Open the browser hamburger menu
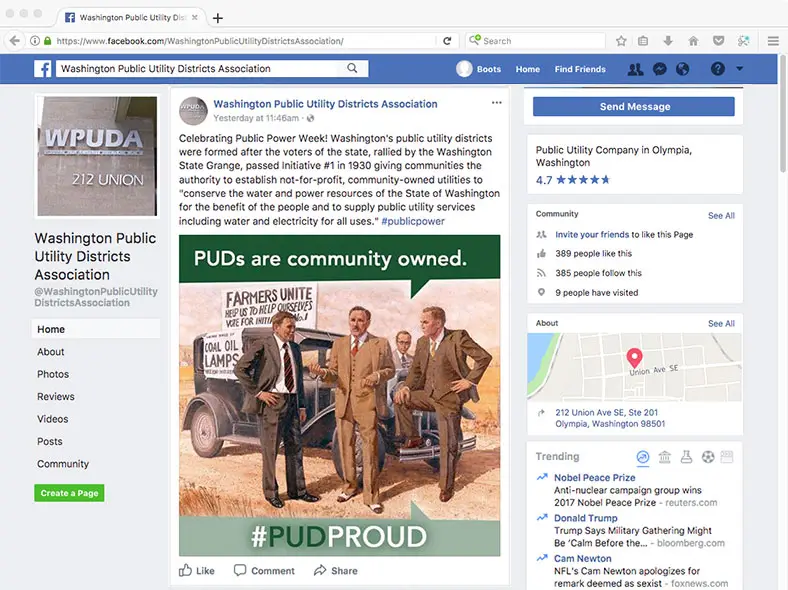 [773, 41]
